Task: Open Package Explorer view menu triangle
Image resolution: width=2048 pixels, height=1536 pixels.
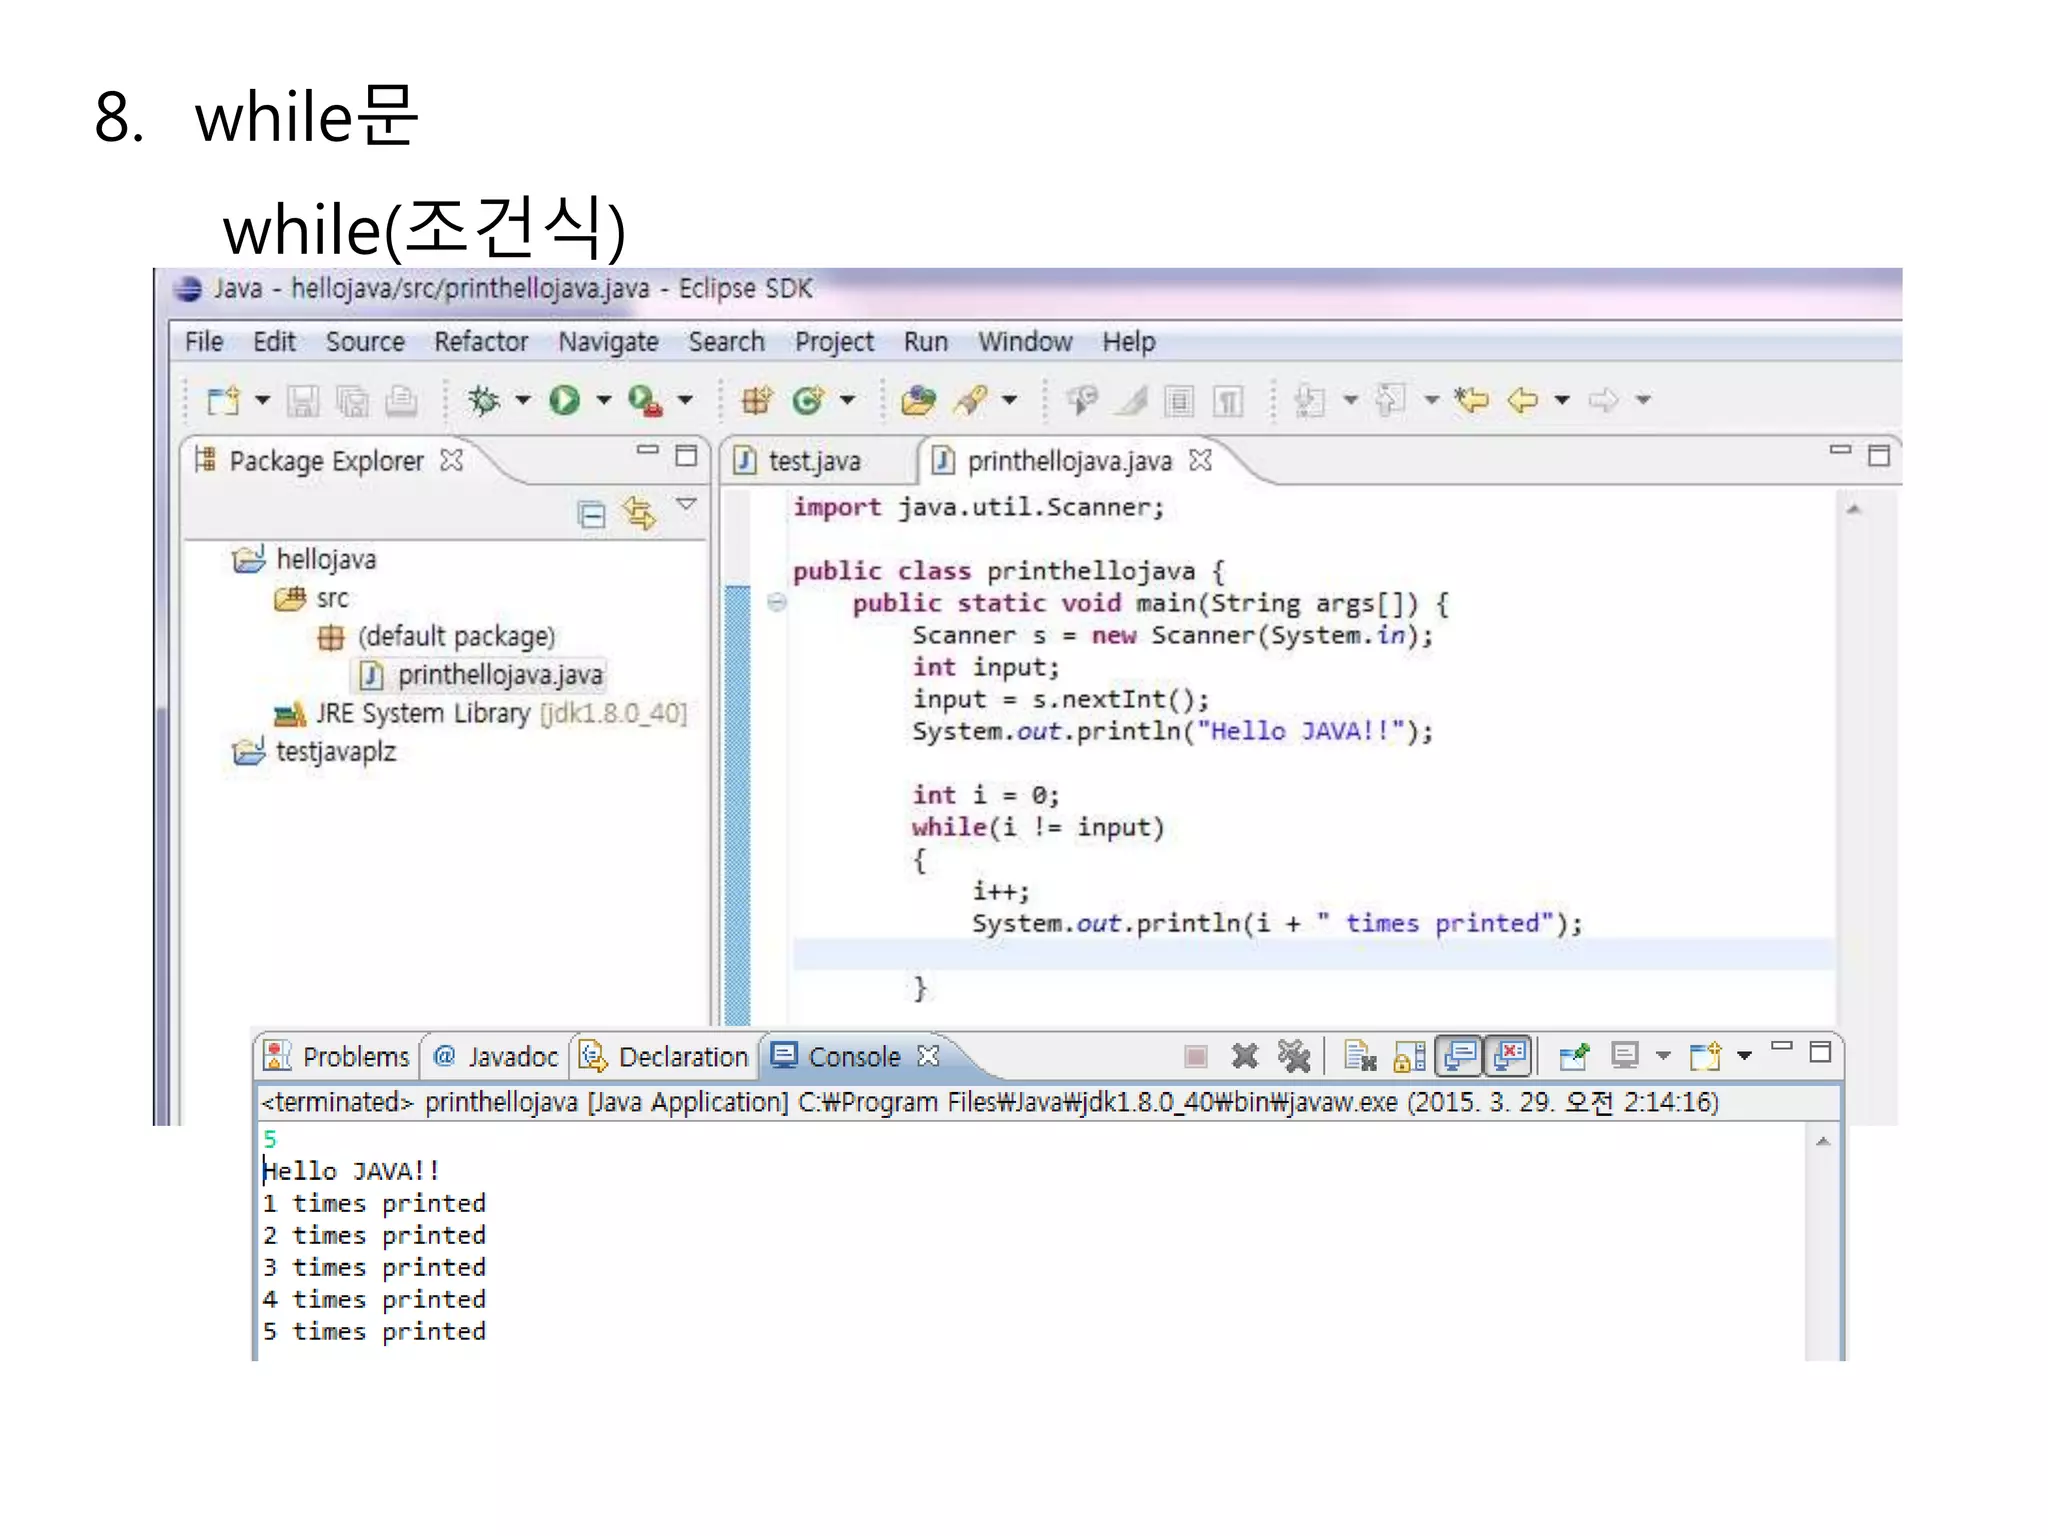Action: (x=686, y=504)
